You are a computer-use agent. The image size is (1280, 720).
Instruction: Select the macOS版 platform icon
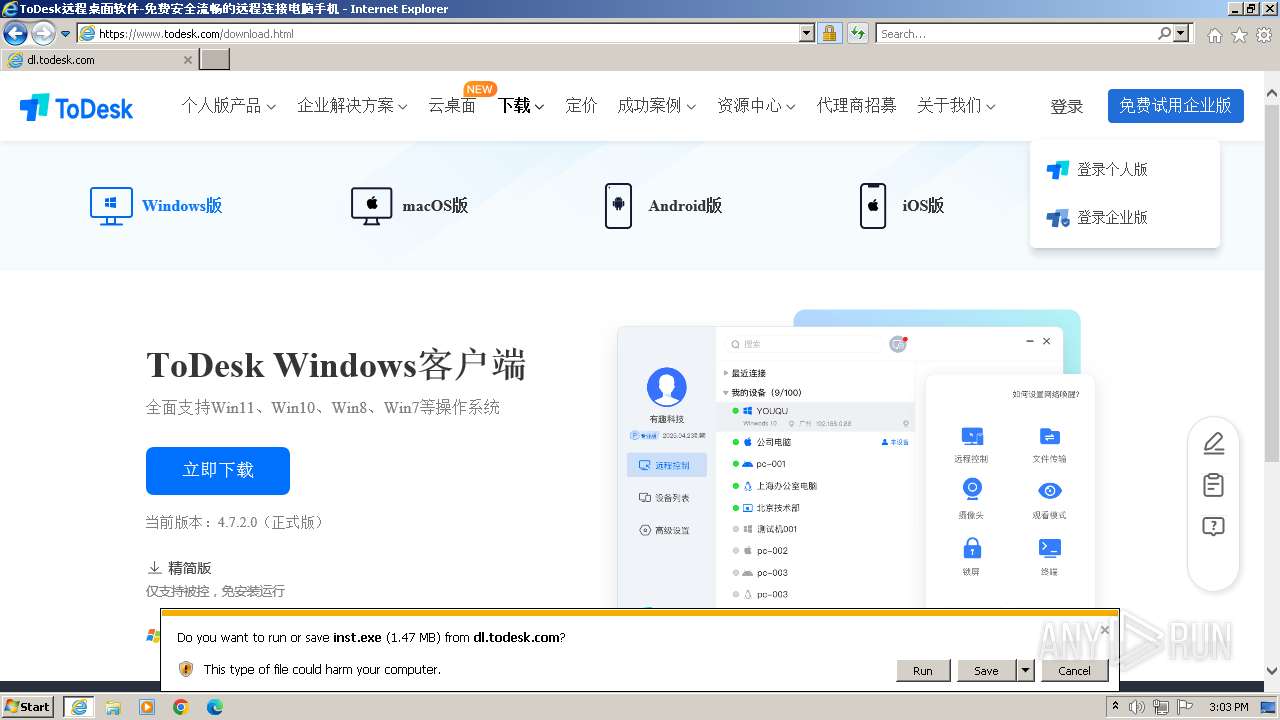click(x=371, y=206)
